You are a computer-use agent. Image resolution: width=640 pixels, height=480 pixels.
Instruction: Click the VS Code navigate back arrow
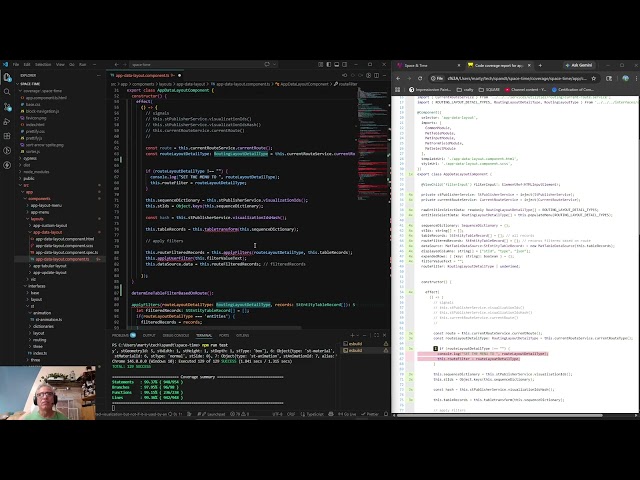[116, 64]
